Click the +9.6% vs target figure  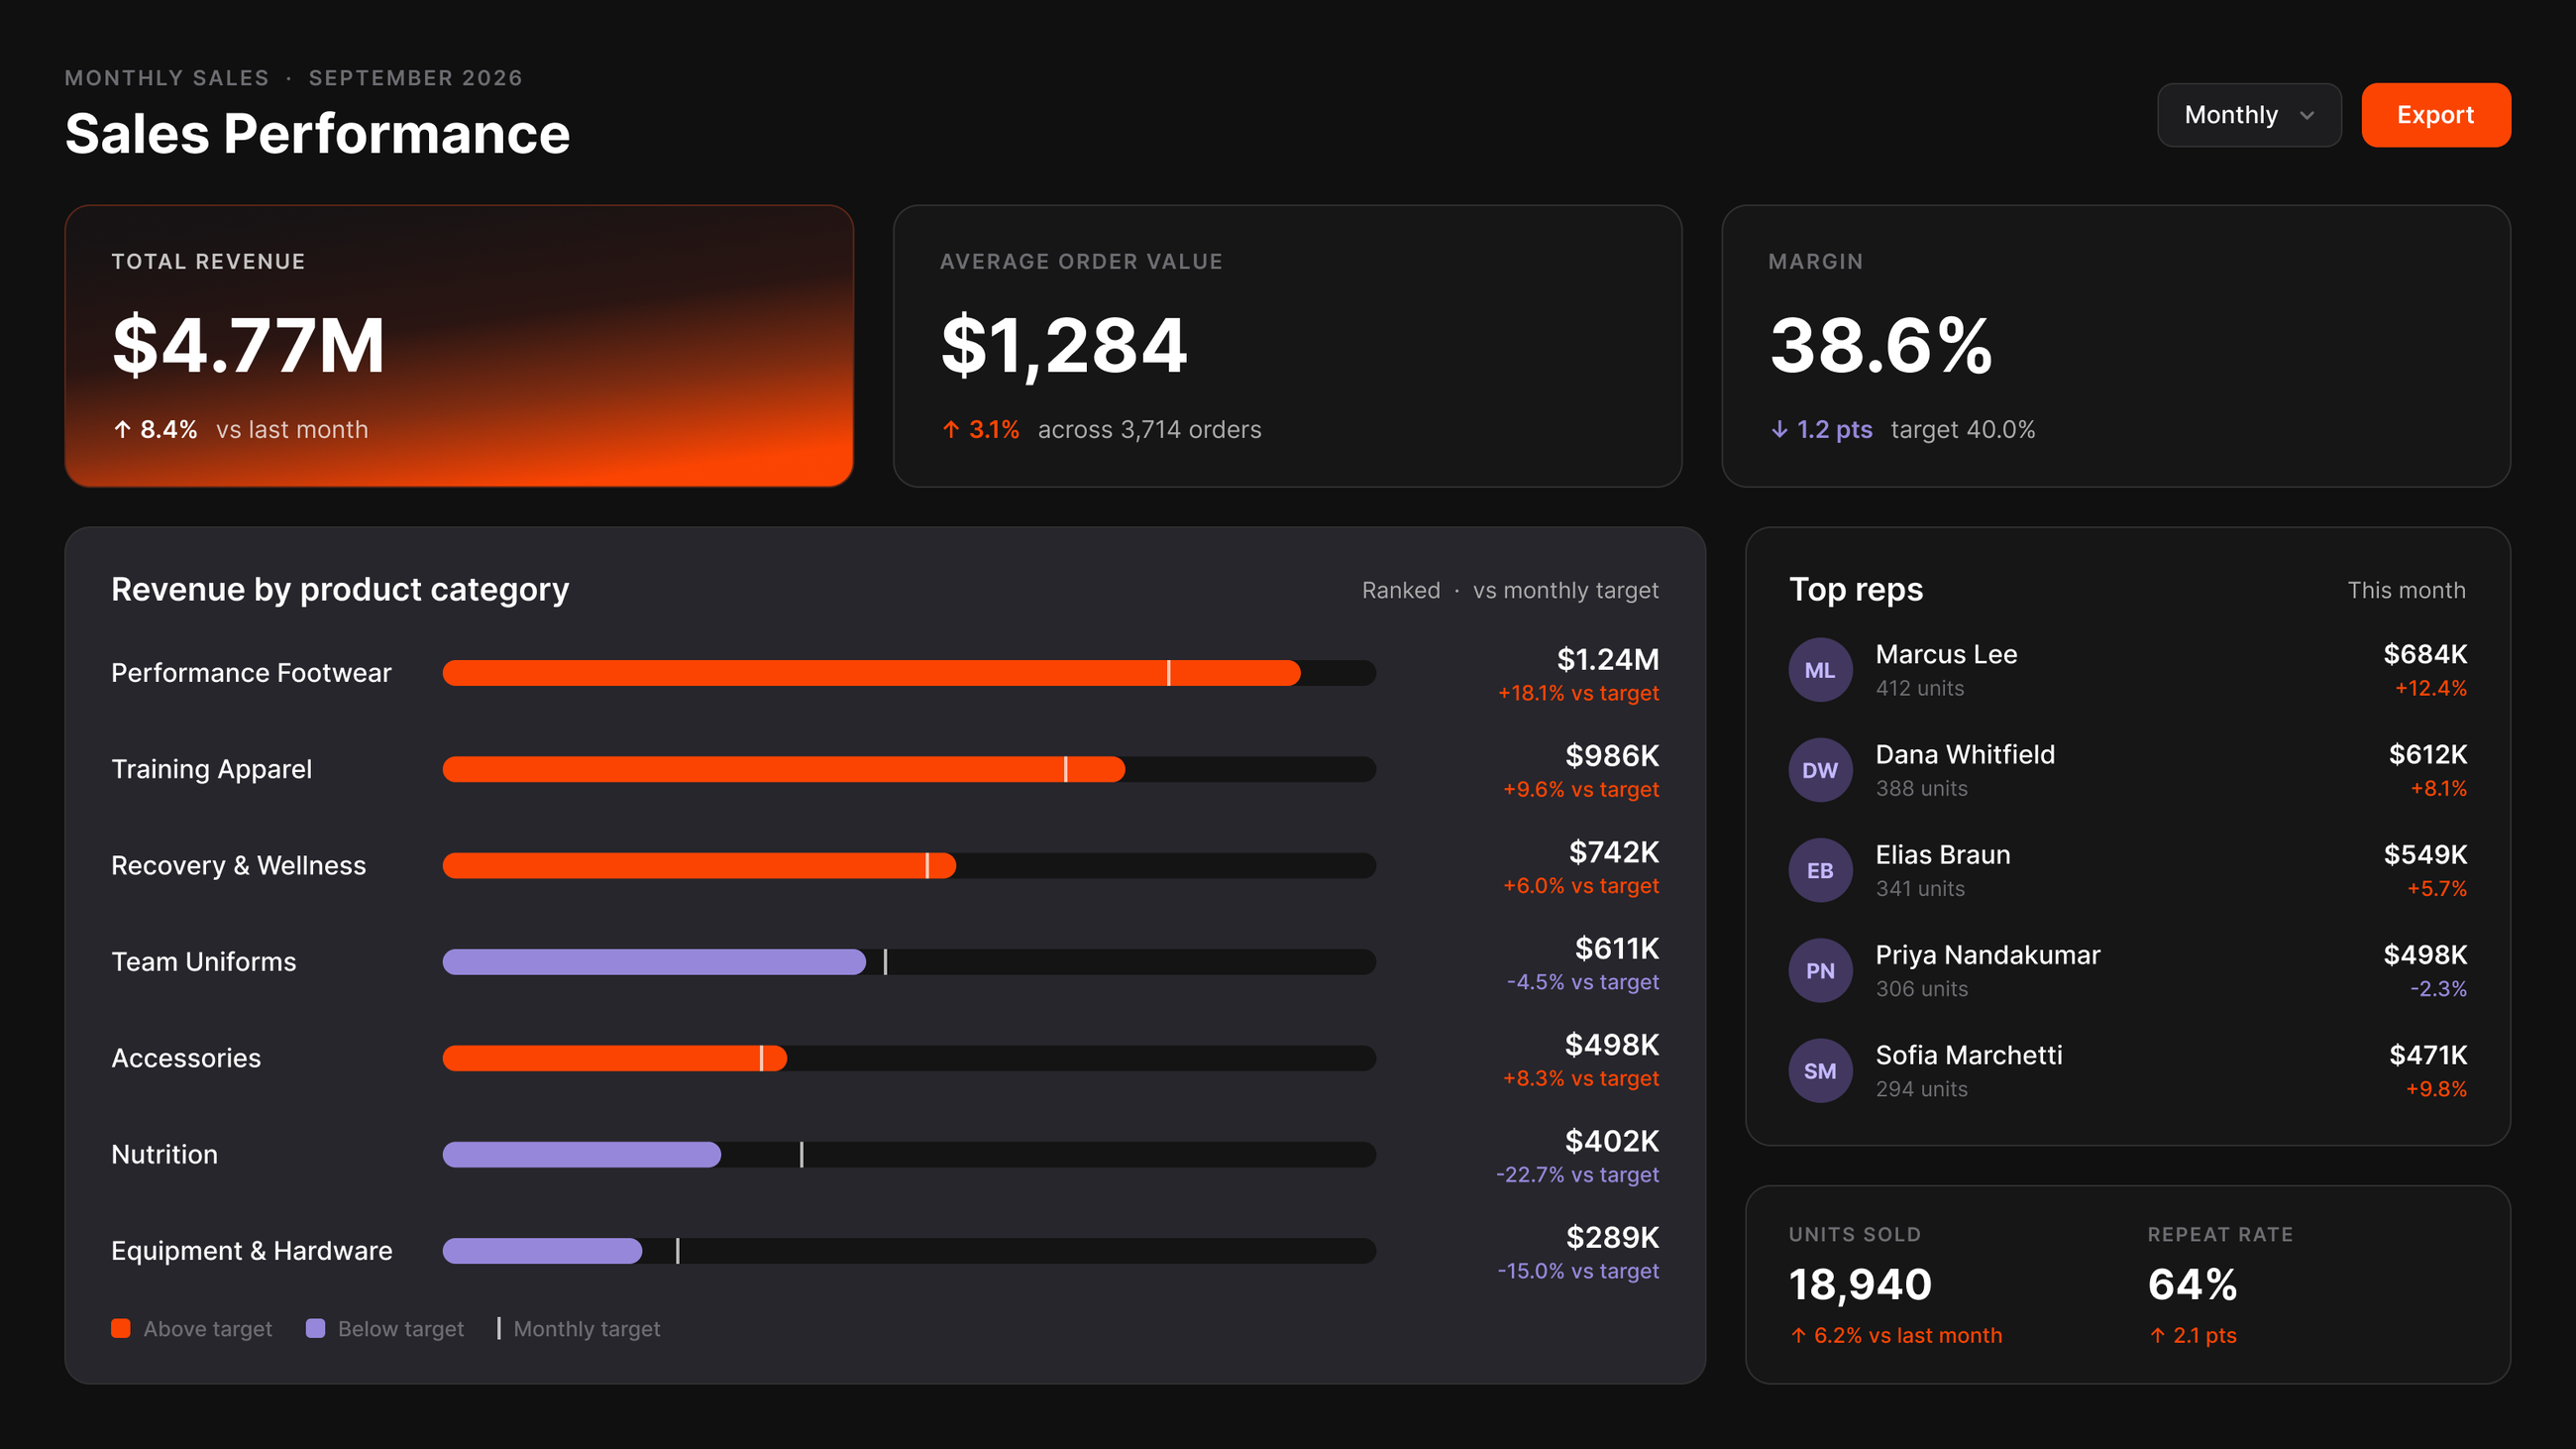point(1580,789)
